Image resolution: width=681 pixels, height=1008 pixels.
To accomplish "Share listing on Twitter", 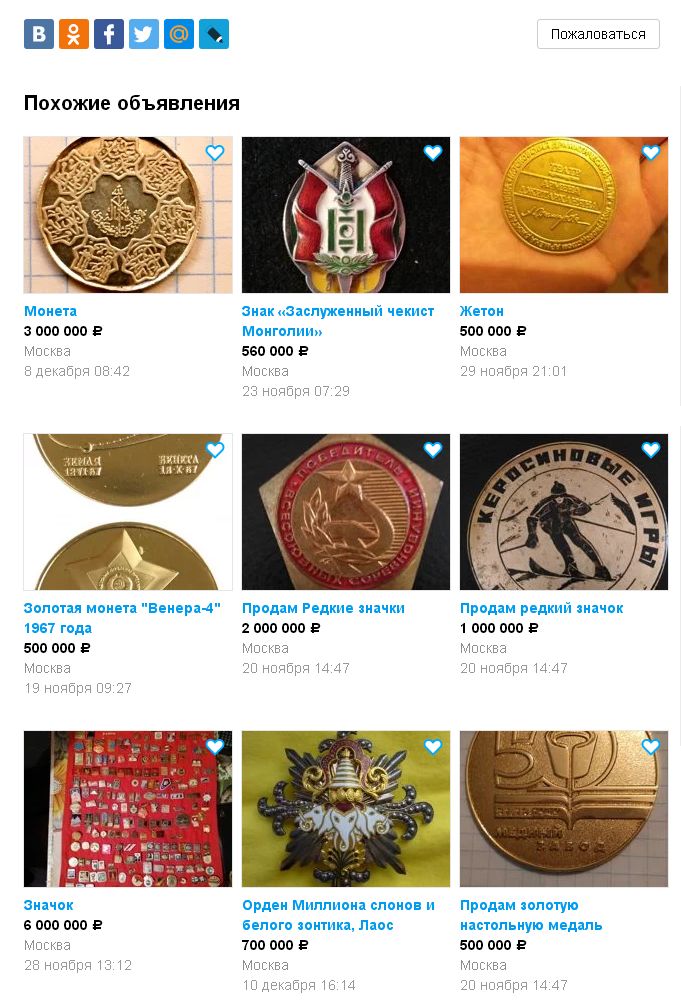I will tap(143, 34).
